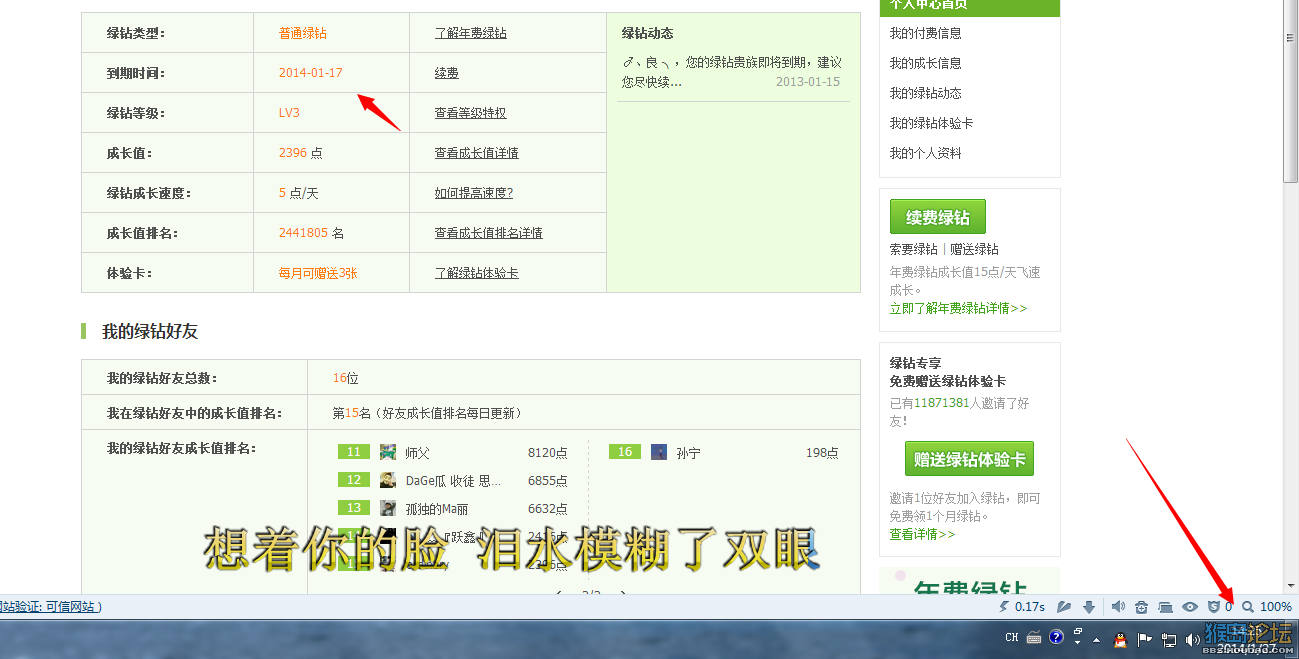Open the shield ad-block icon showing 0
The image size is (1299, 659).
click(x=1214, y=607)
